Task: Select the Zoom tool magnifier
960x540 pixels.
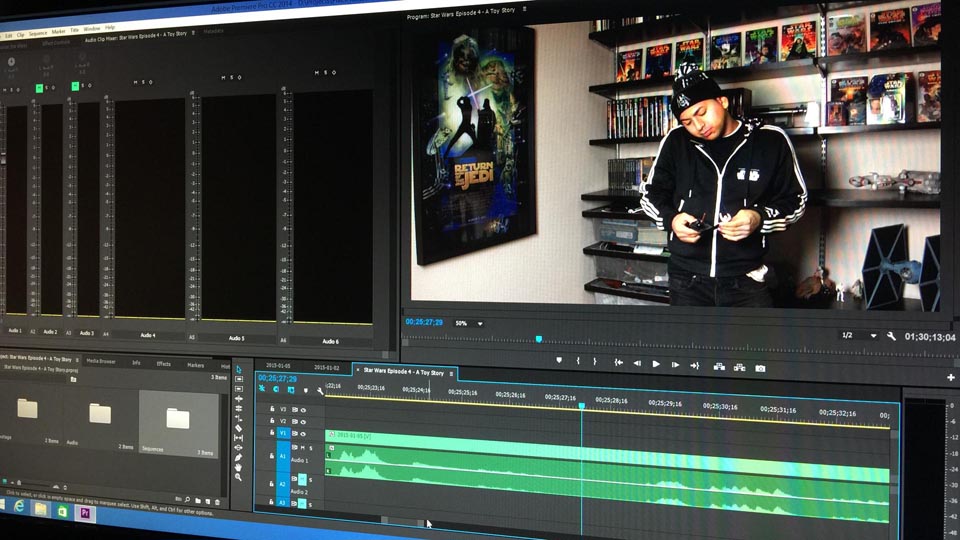Action: [238, 477]
